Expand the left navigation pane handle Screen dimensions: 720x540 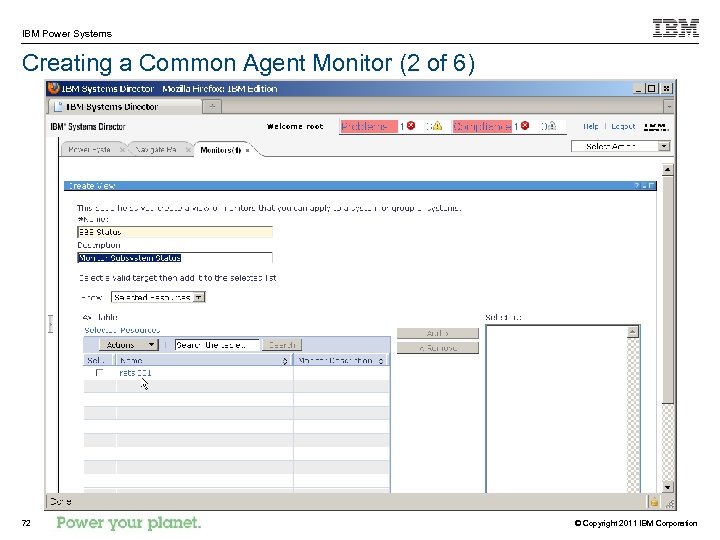pos(51,324)
